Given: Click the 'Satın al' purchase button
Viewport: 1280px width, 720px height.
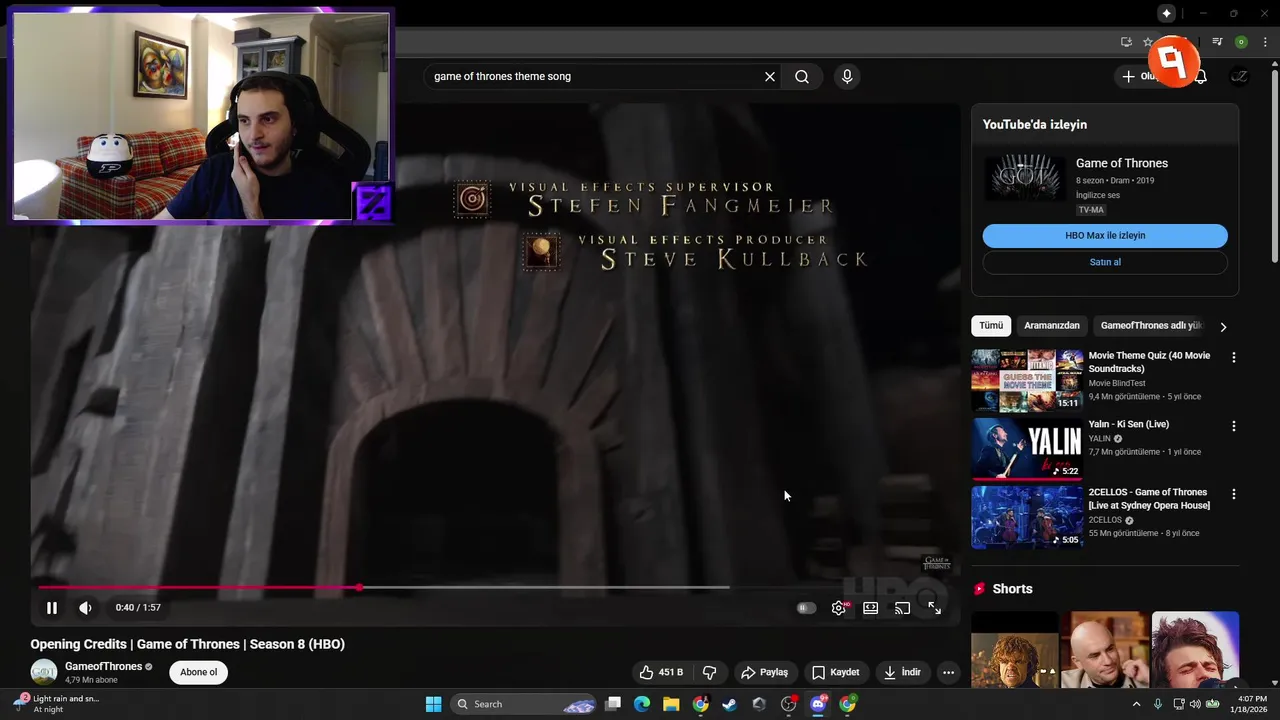Looking at the screenshot, I should 1105,262.
